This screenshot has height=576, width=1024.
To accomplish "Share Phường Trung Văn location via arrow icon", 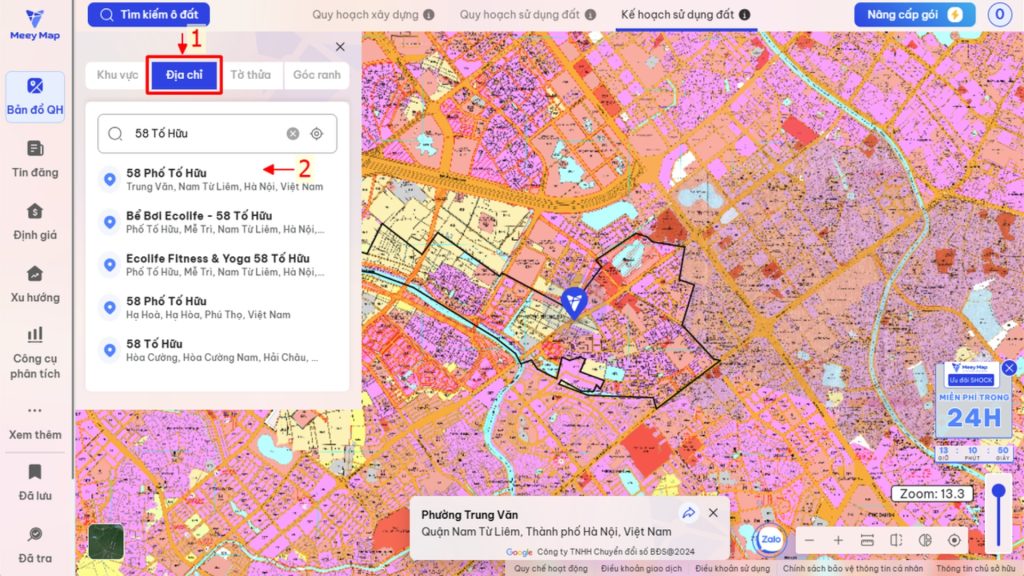I will pos(688,513).
